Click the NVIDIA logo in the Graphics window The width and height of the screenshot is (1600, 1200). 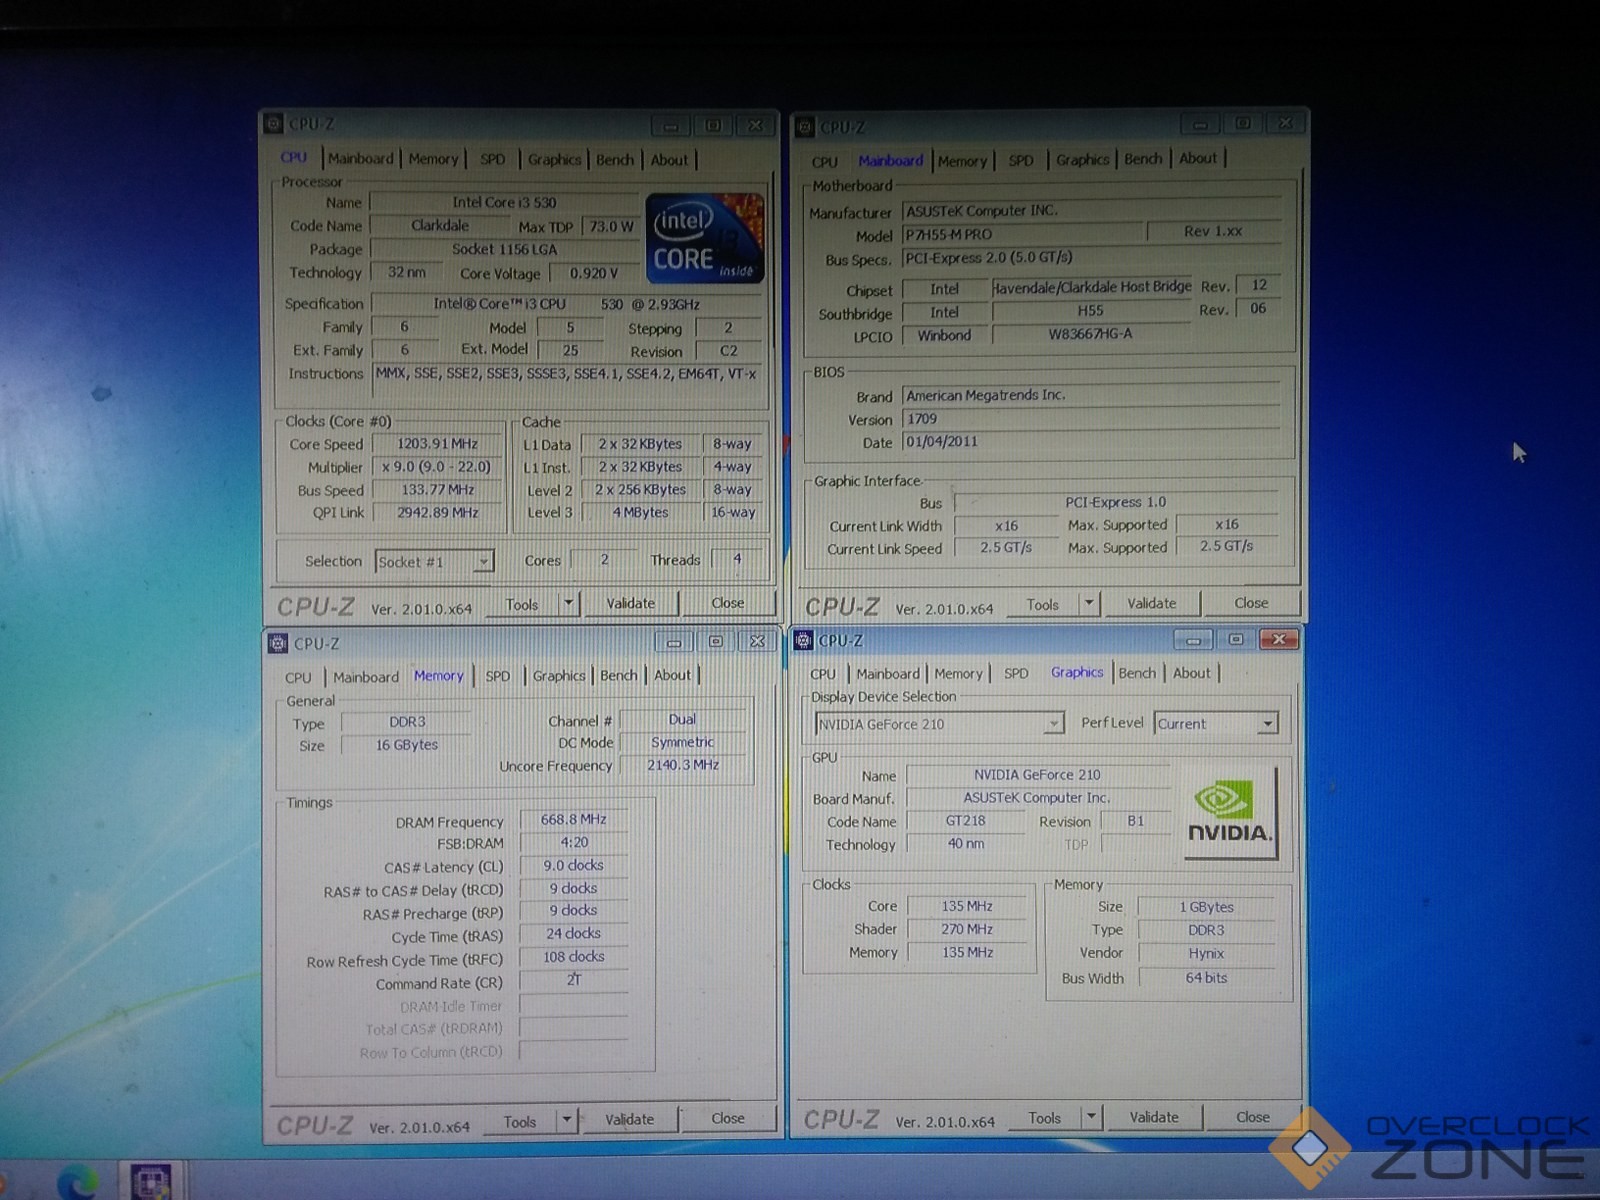1229,813
